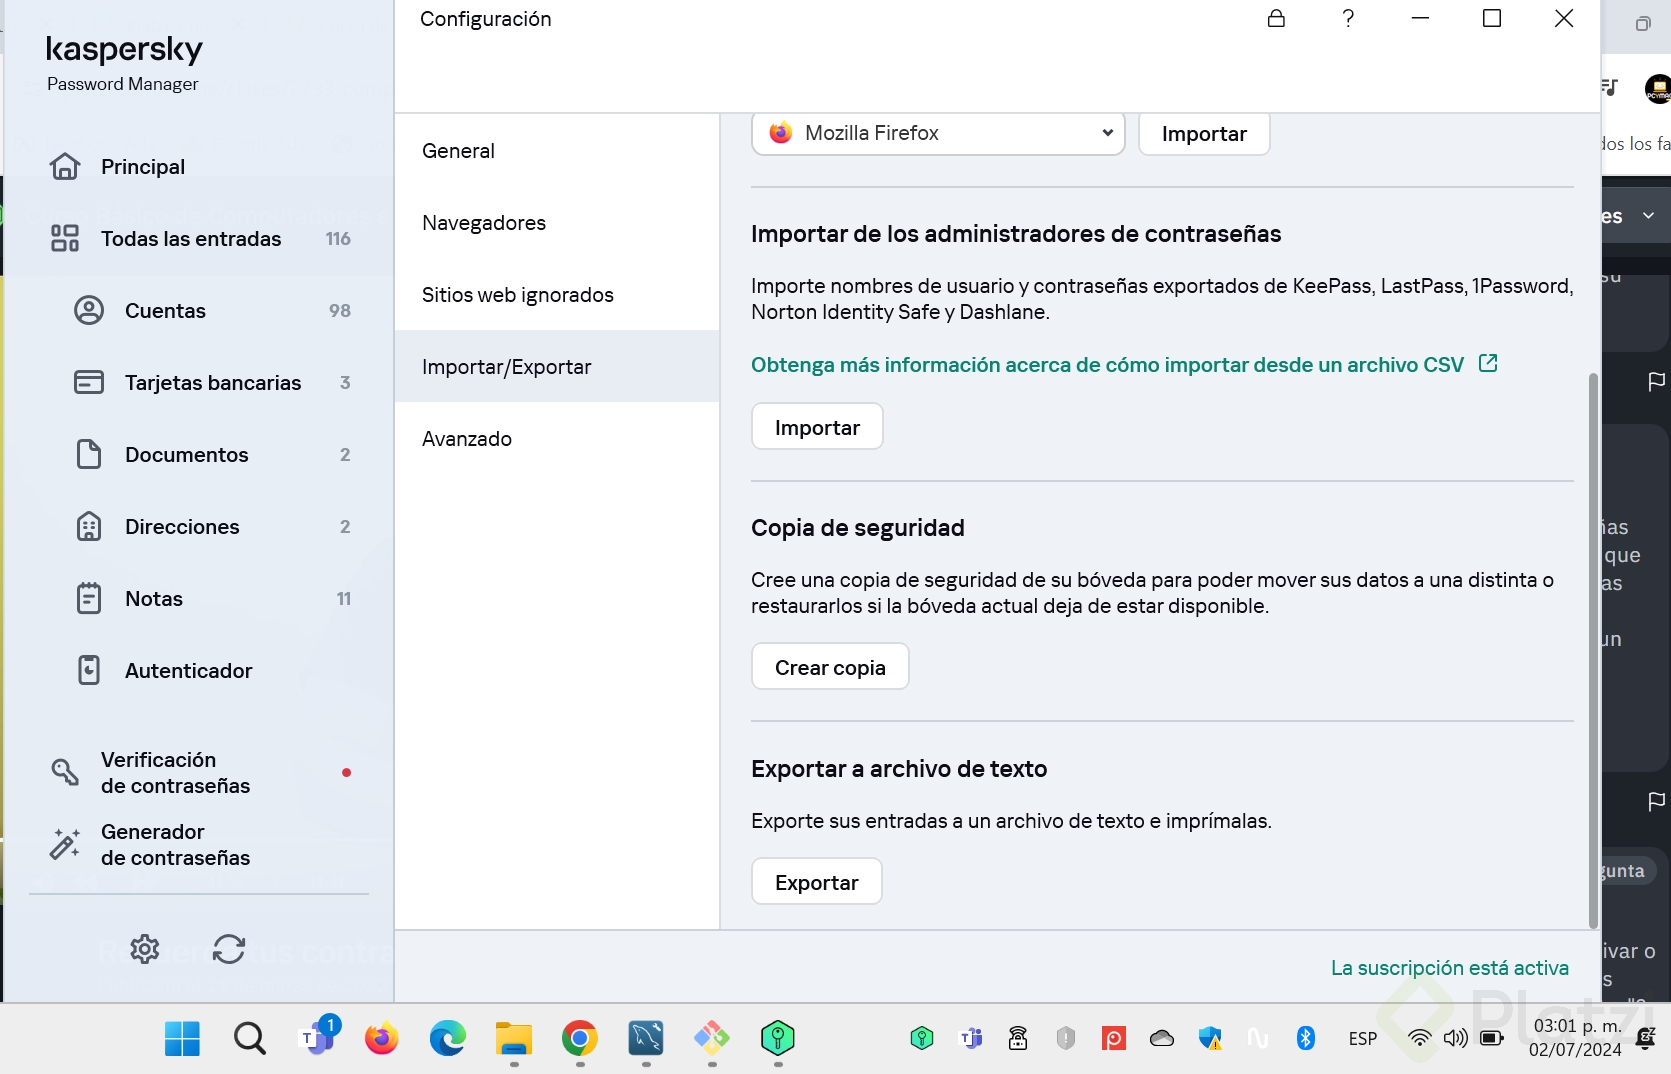Lock the vault with padlock icon
The width and height of the screenshot is (1671, 1074).
(1276, 18)
